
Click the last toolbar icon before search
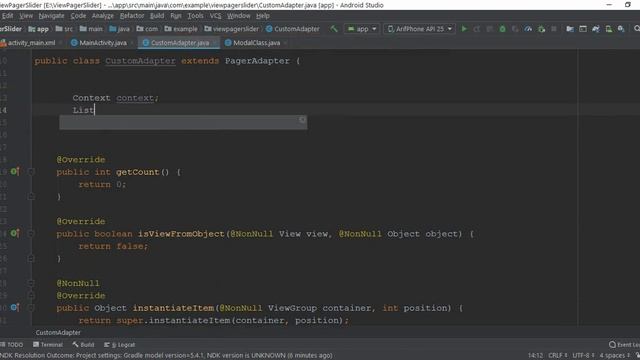click(621, 29)
